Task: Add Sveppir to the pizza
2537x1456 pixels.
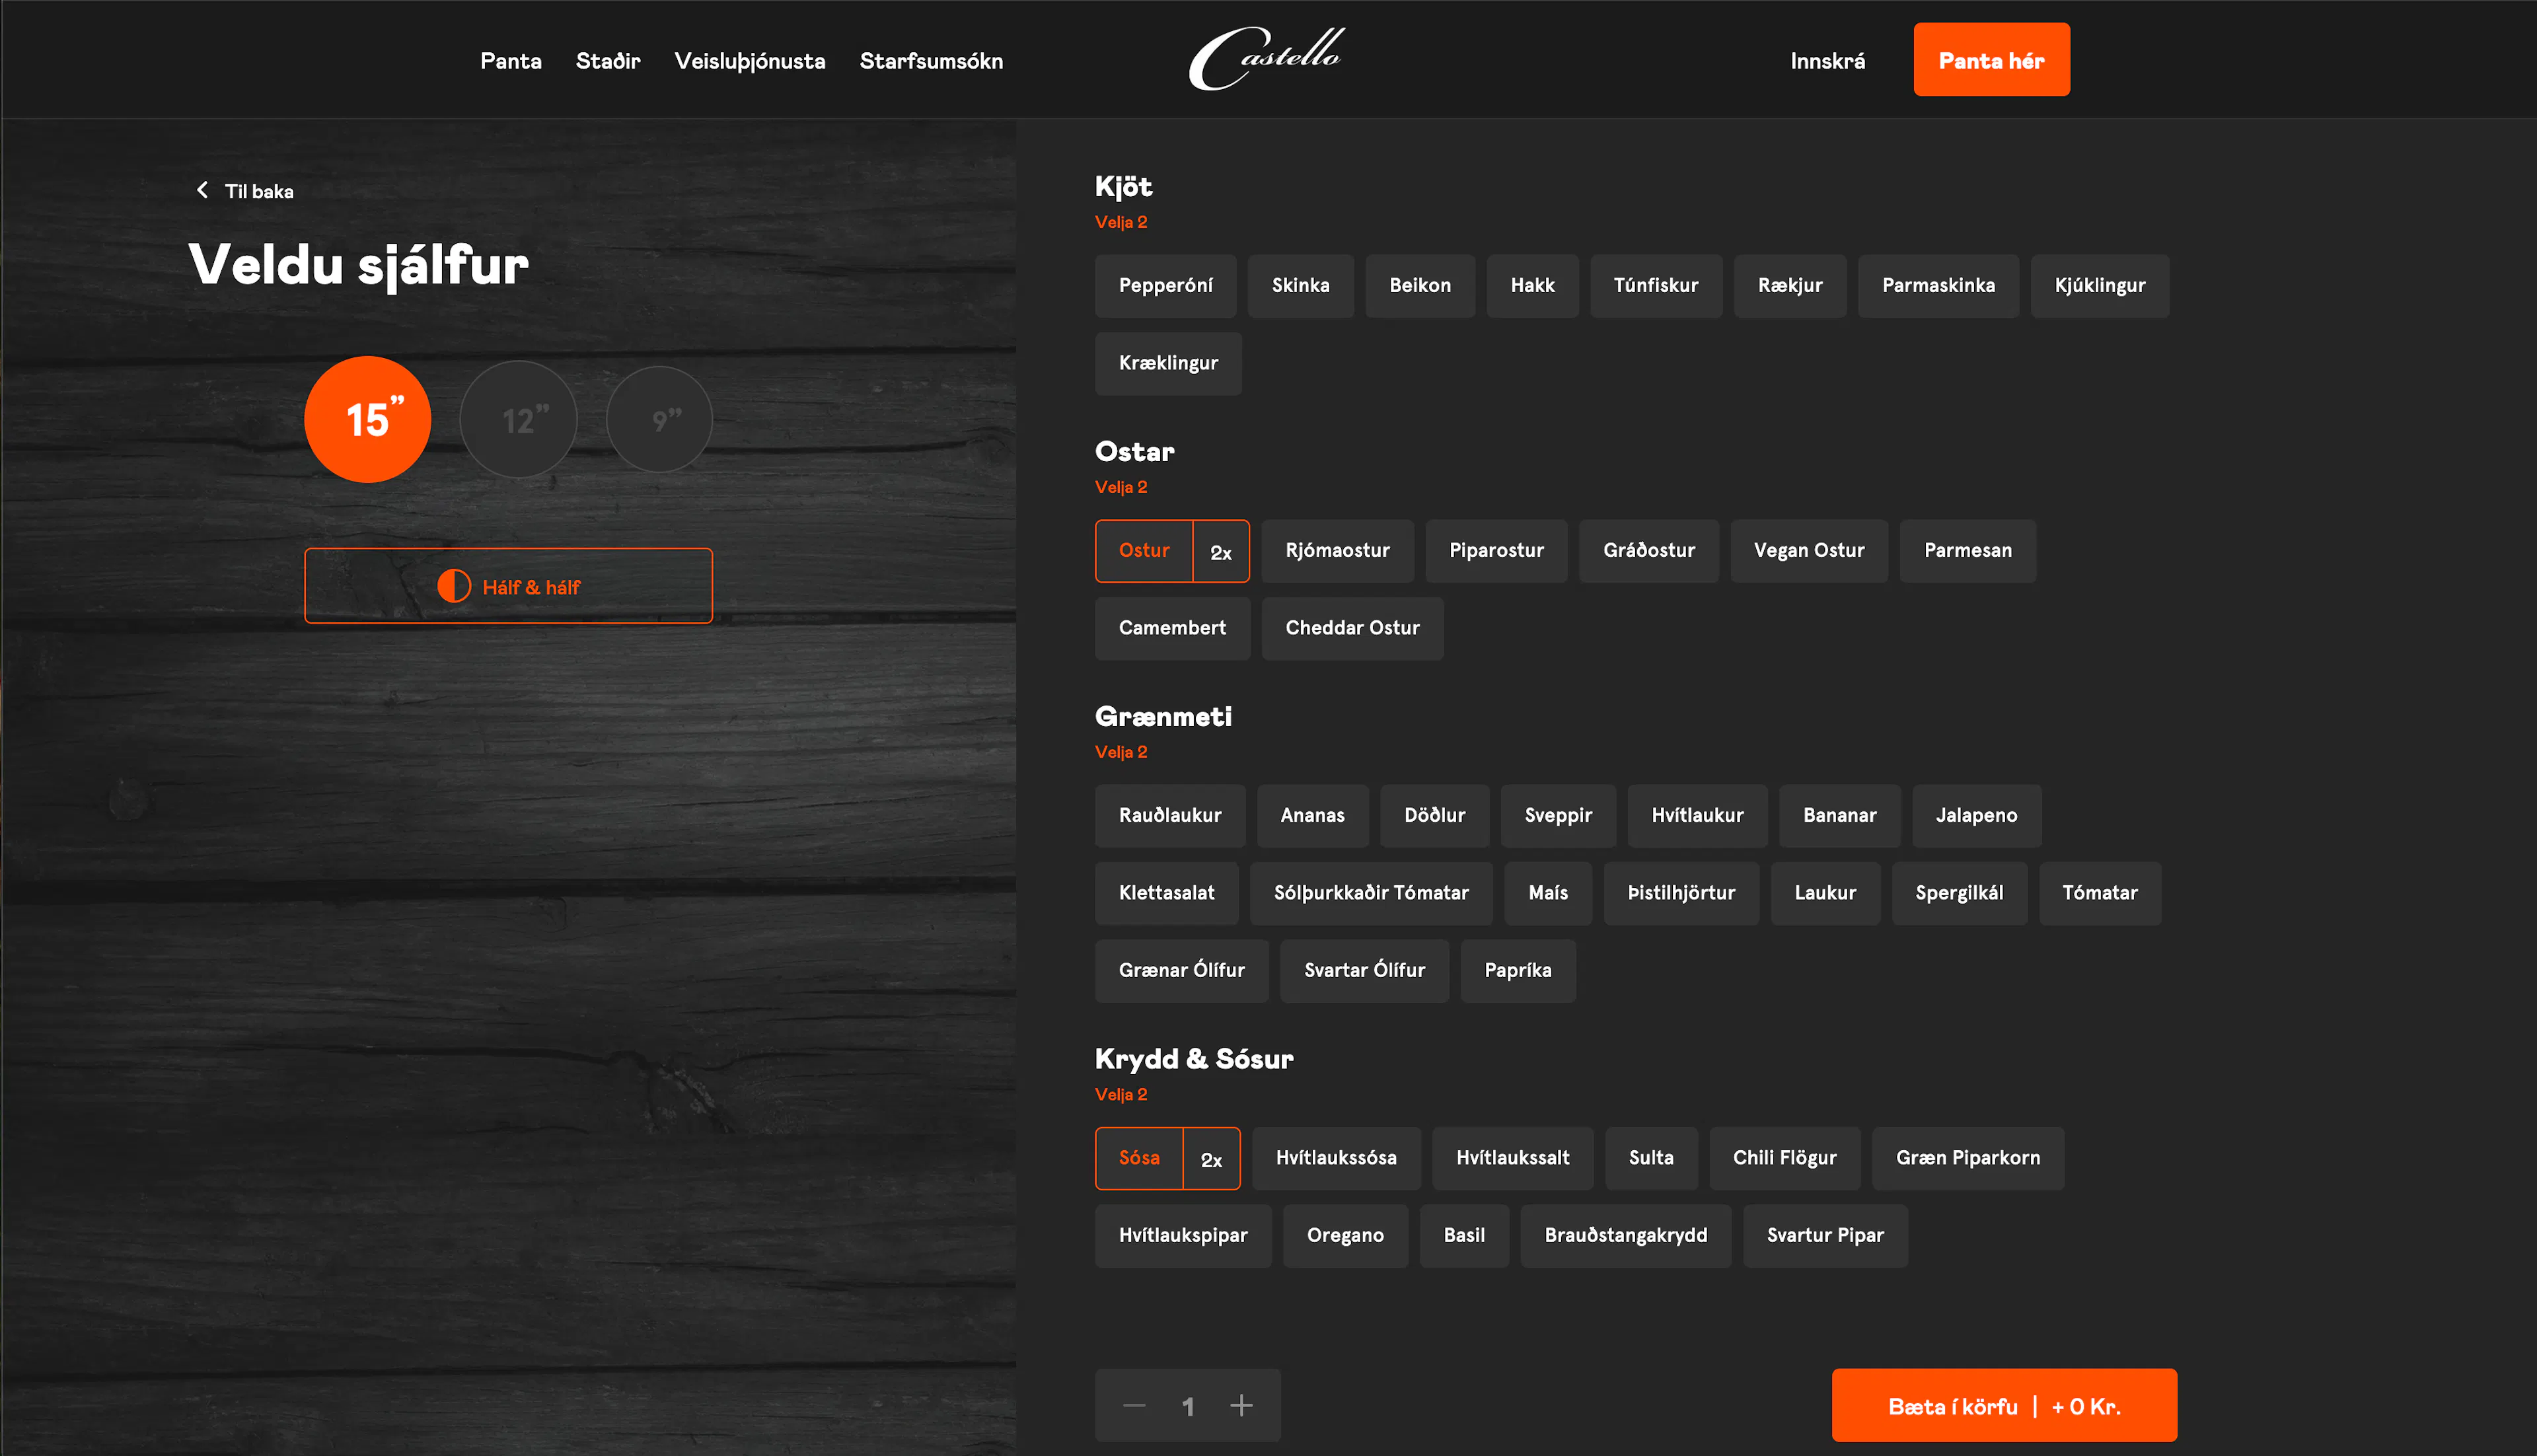Action: click(x=1557, y=816)
